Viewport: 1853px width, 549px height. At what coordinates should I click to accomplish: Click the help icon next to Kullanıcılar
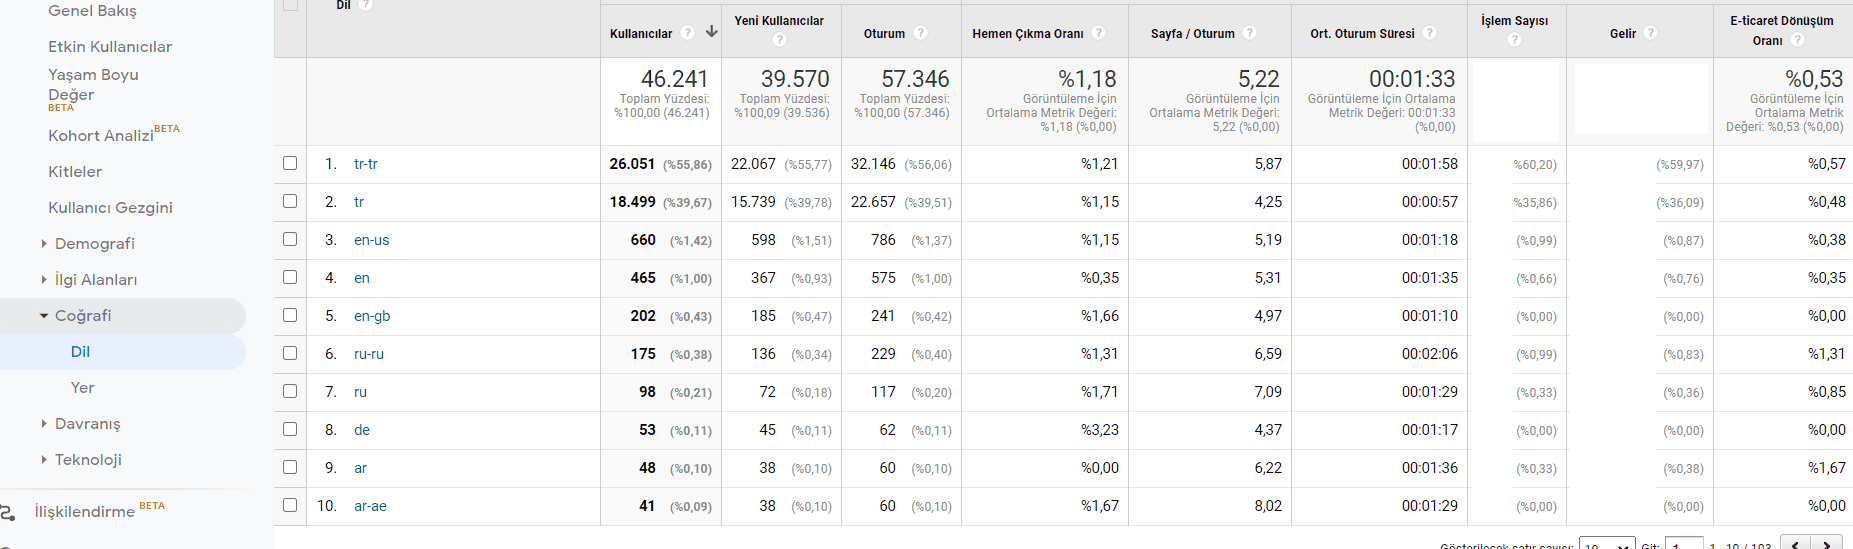point(688,33)
